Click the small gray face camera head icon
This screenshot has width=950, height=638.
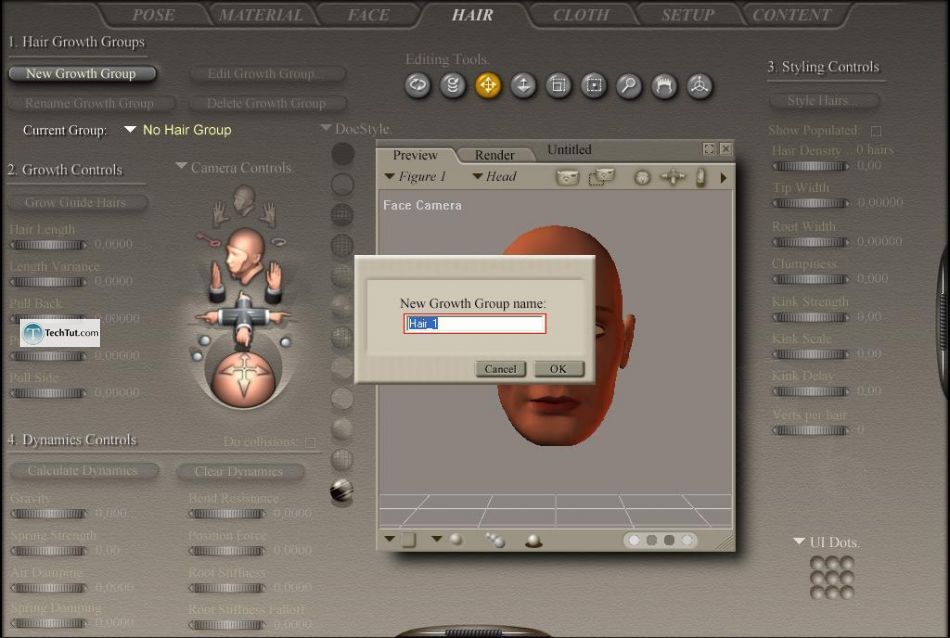tap(244, 201)
